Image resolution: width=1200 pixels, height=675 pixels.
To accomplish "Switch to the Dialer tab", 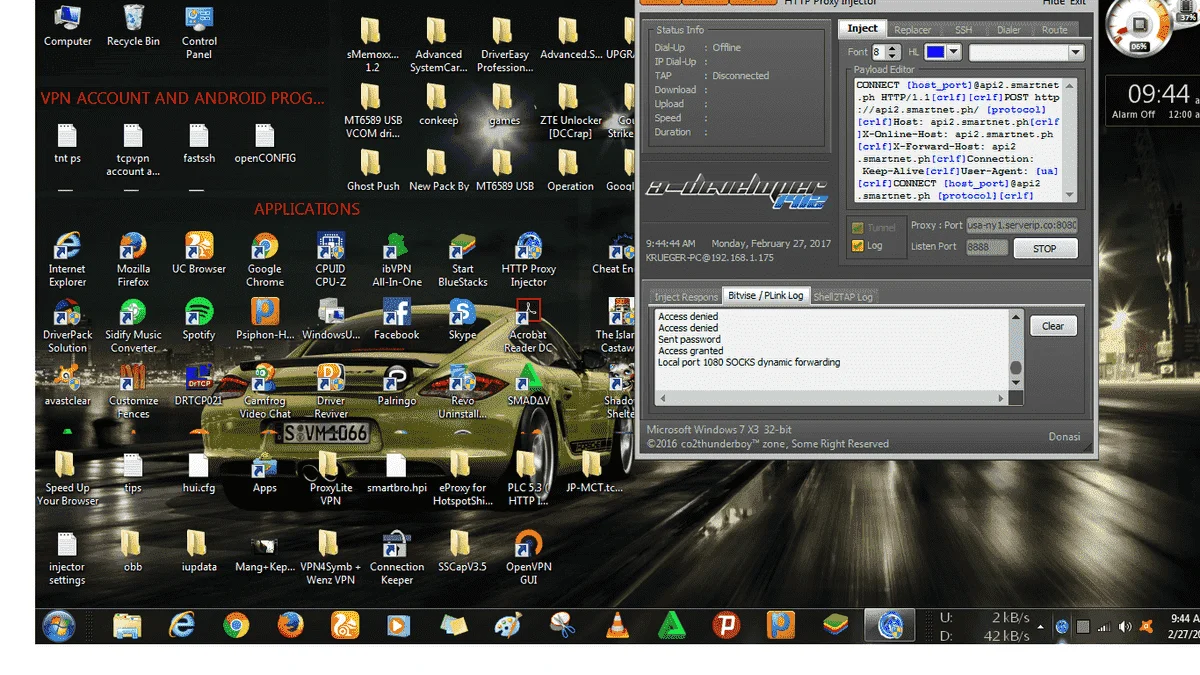I will click(x=1009, y=30).
